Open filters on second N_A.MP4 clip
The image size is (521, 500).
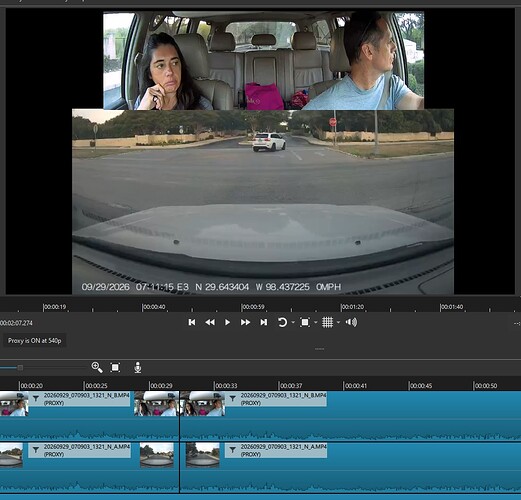[232, 450]
